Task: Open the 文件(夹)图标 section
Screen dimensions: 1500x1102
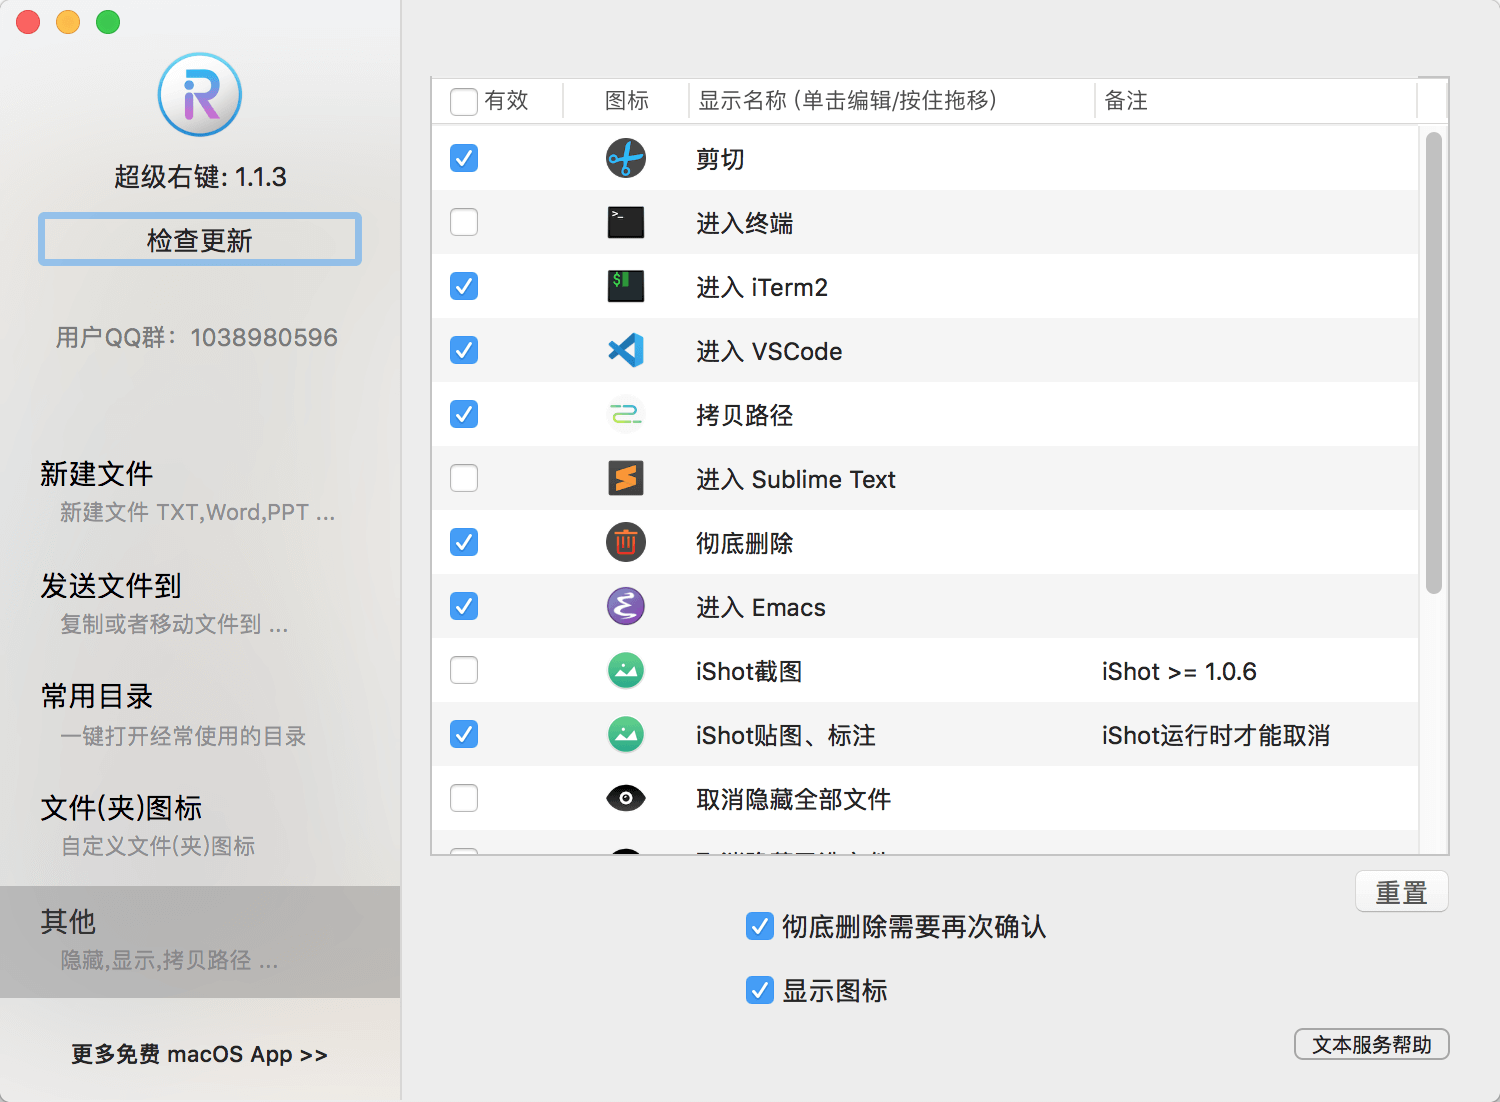Action: 200,826
